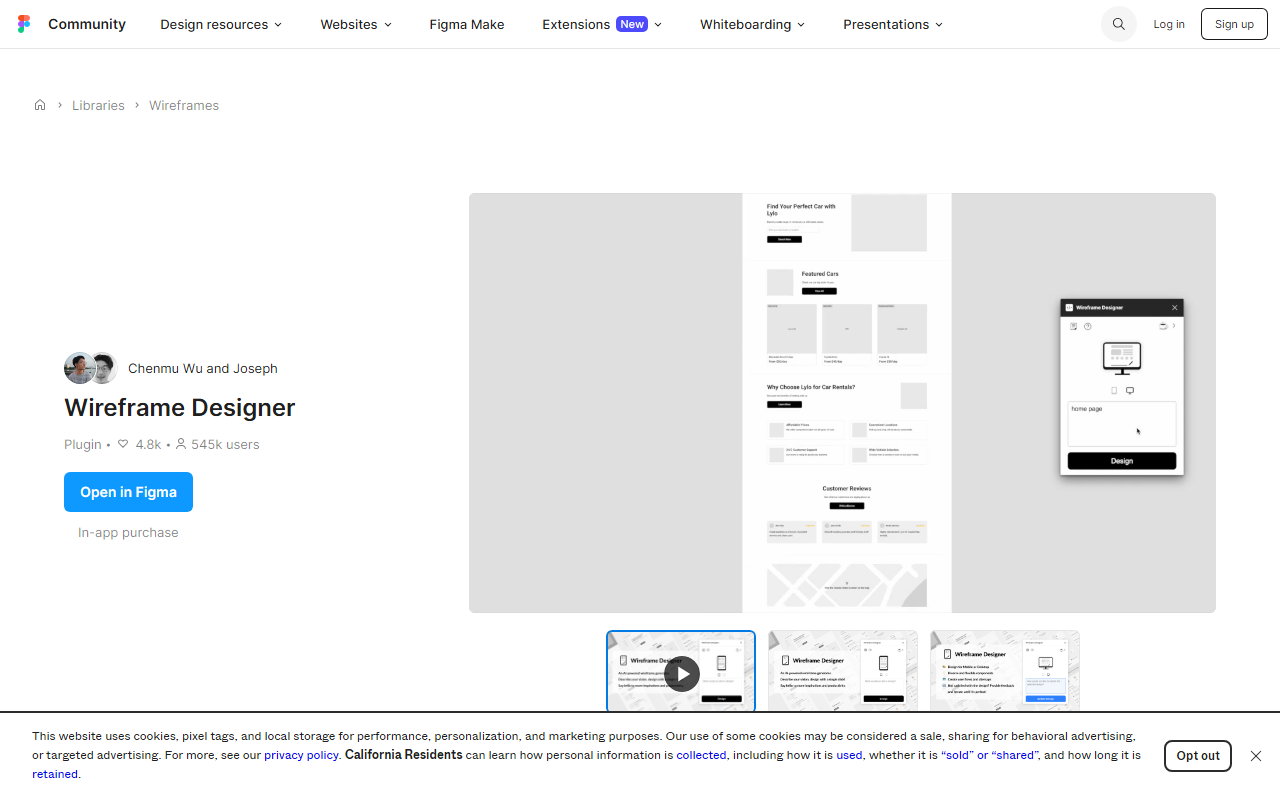Image resolution: width=1280 pixels, height=800 pixels.
Task: Click Joseph's author avatar
Action: [x=104, y=368]
